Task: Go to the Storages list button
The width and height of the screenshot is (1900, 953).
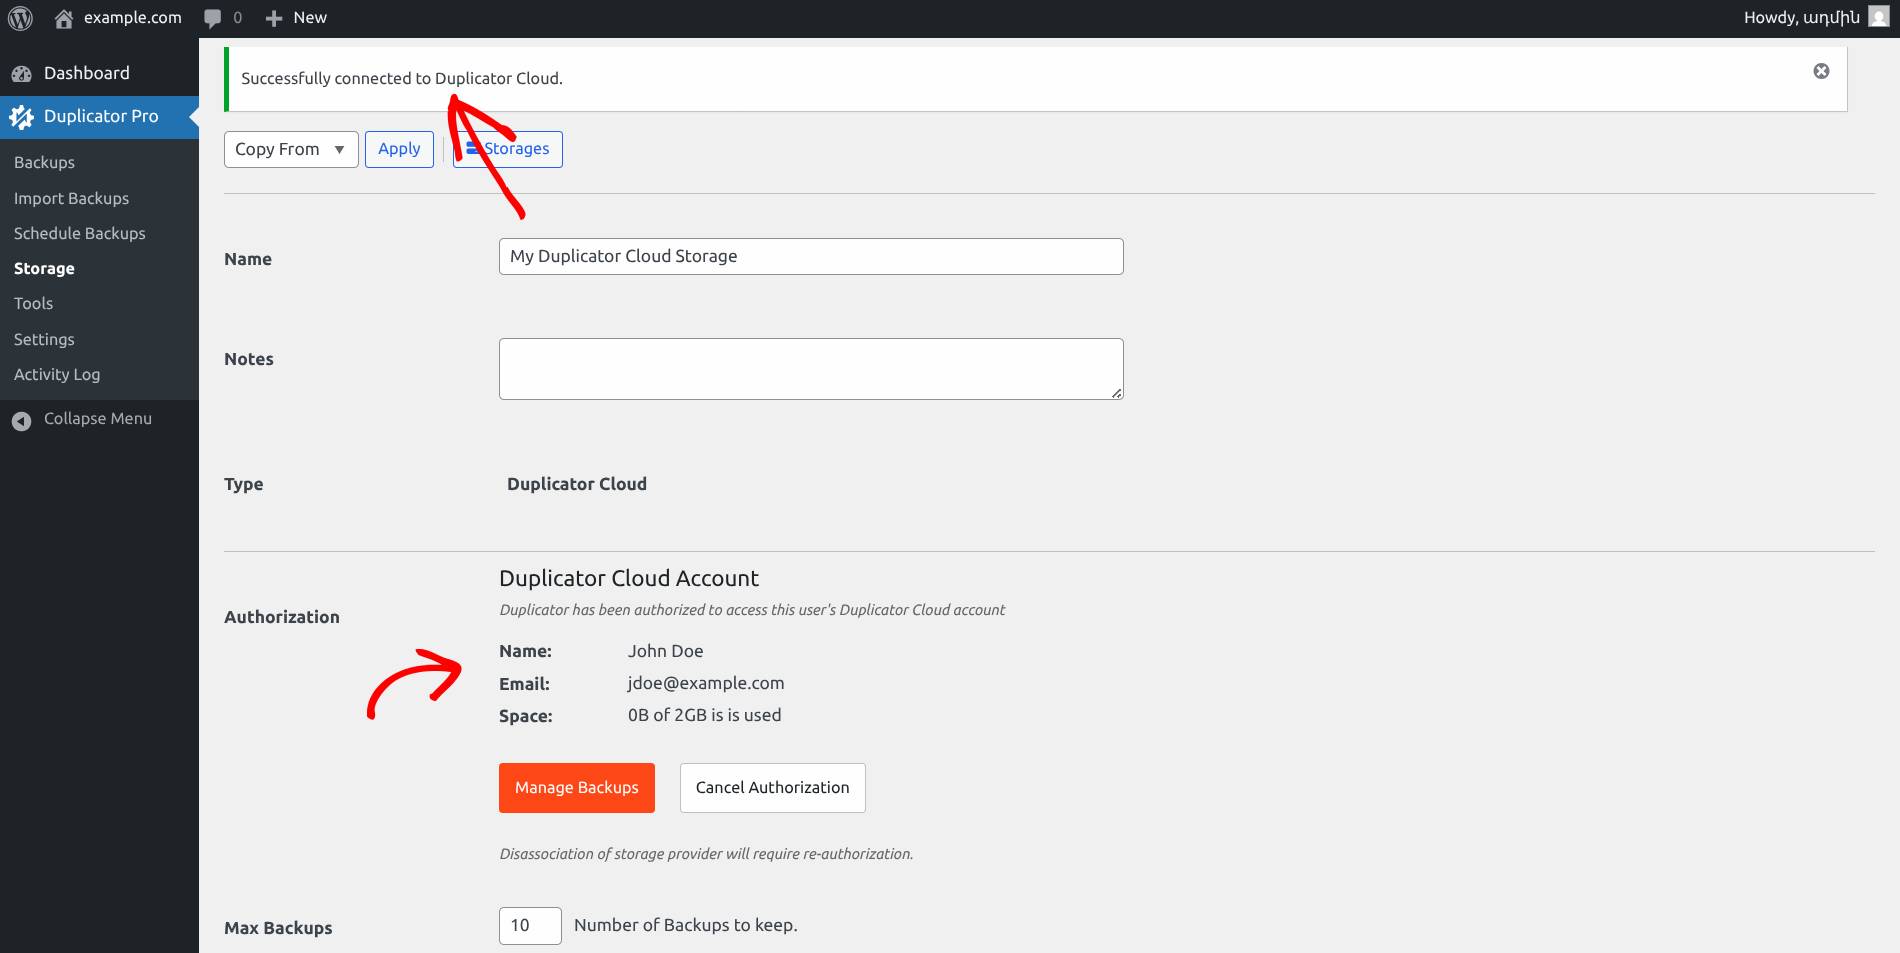Action: (x=508, y=149)
